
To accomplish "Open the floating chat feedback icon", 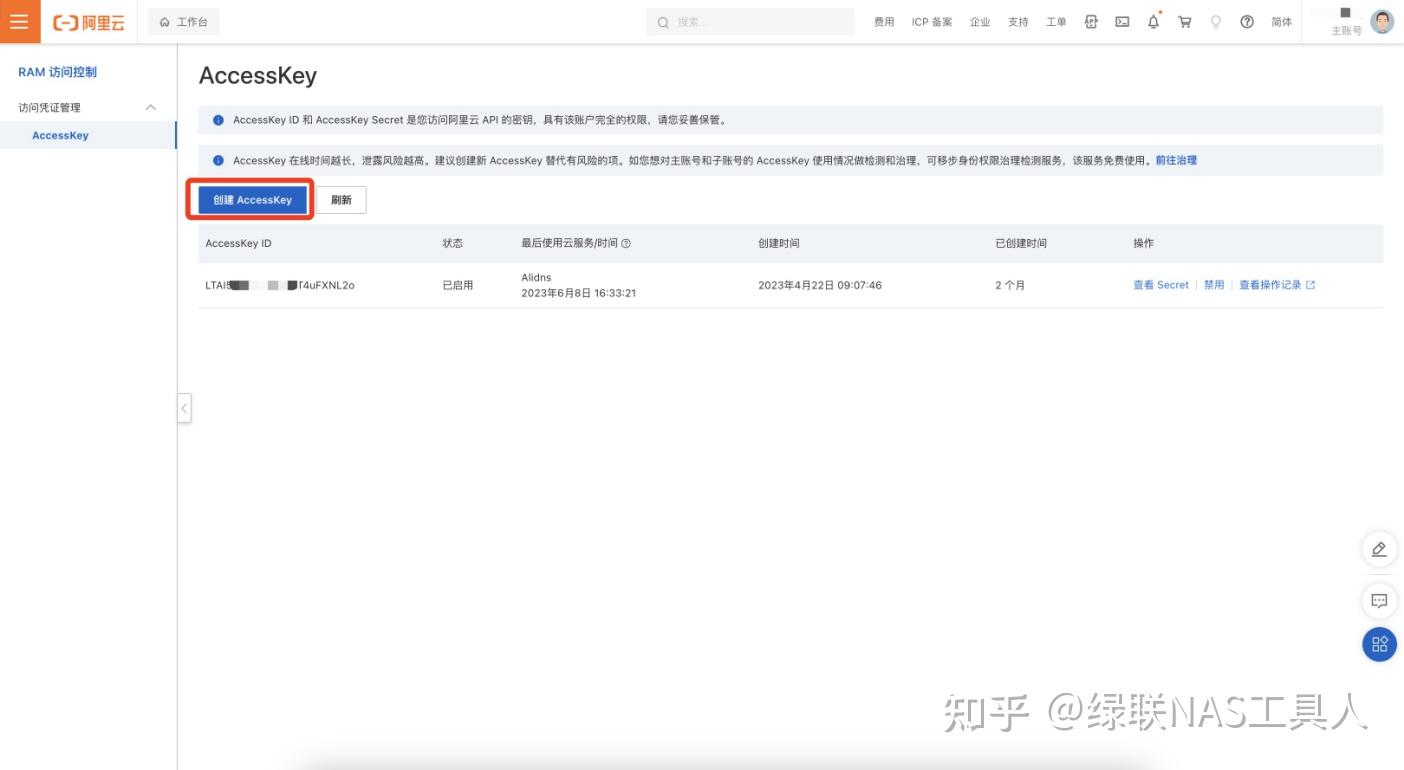I will [1379, 601].
